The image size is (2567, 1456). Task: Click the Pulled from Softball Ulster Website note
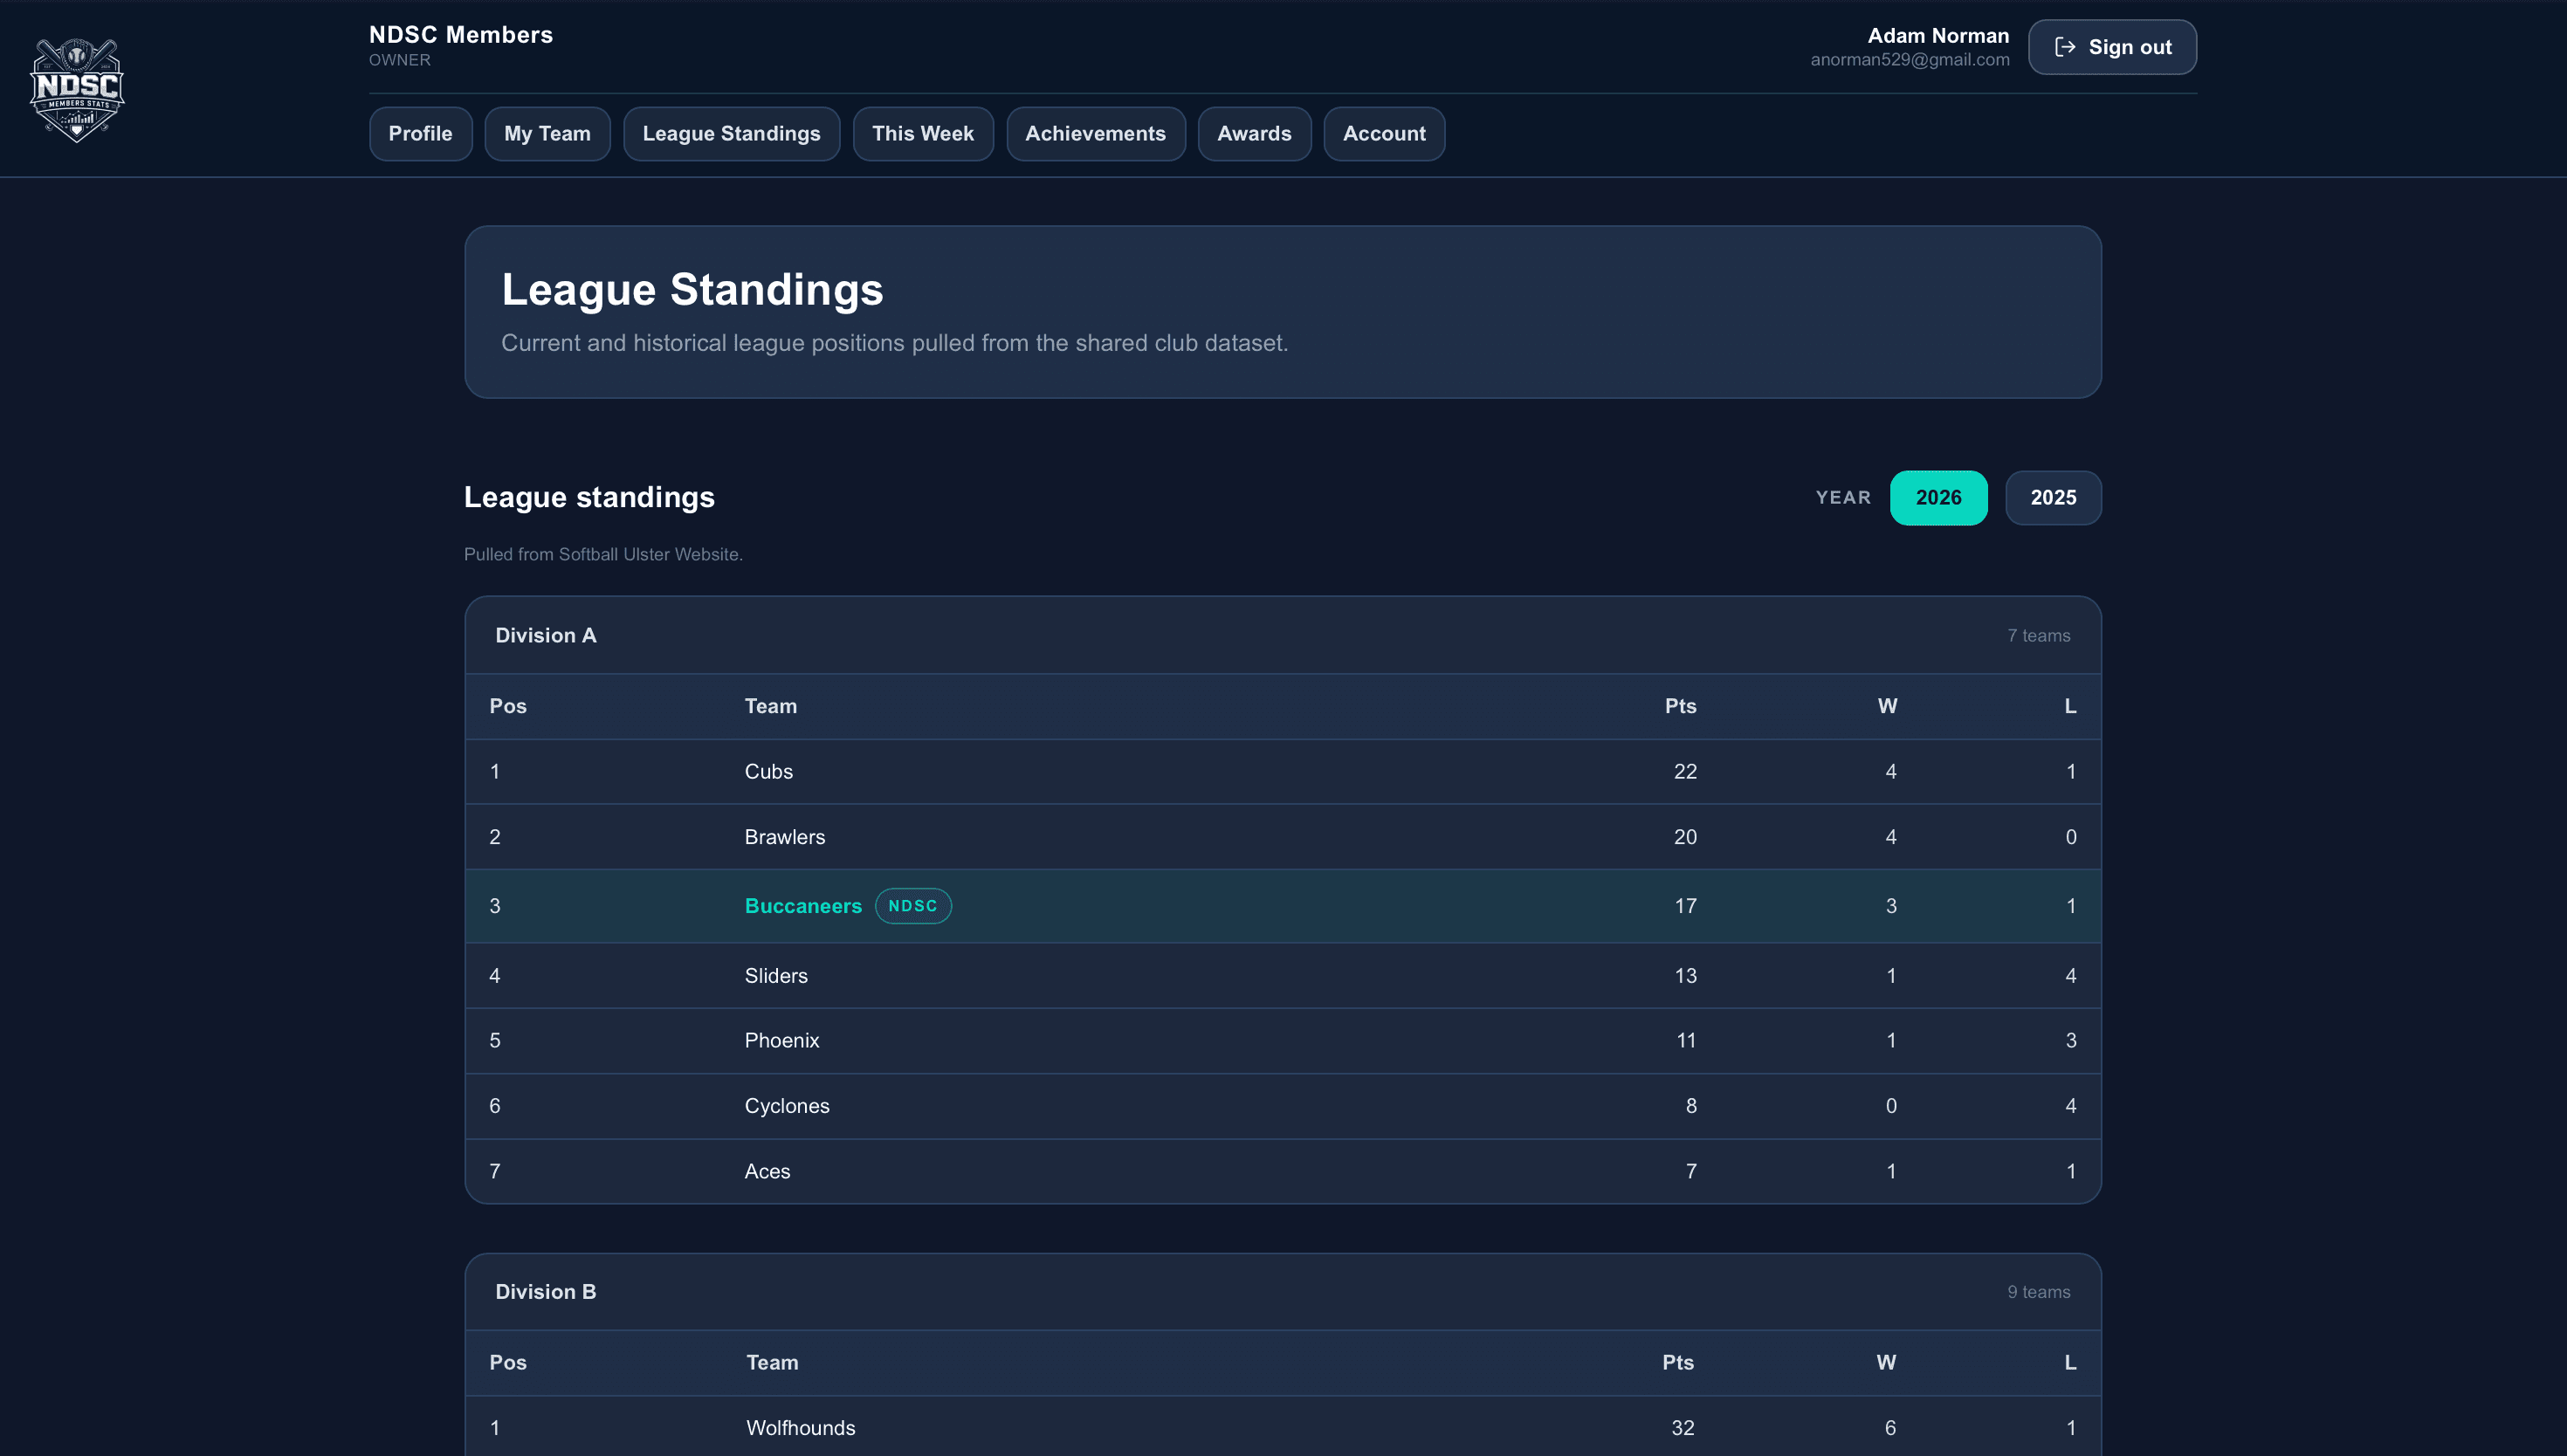[603, 554]
